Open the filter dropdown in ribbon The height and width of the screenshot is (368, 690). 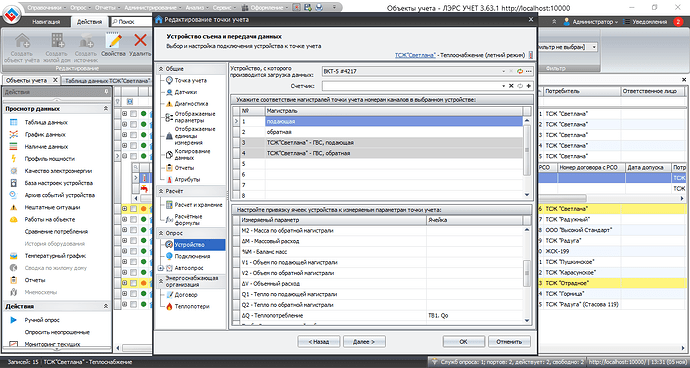pyautogui.click(x=594, y=47)
